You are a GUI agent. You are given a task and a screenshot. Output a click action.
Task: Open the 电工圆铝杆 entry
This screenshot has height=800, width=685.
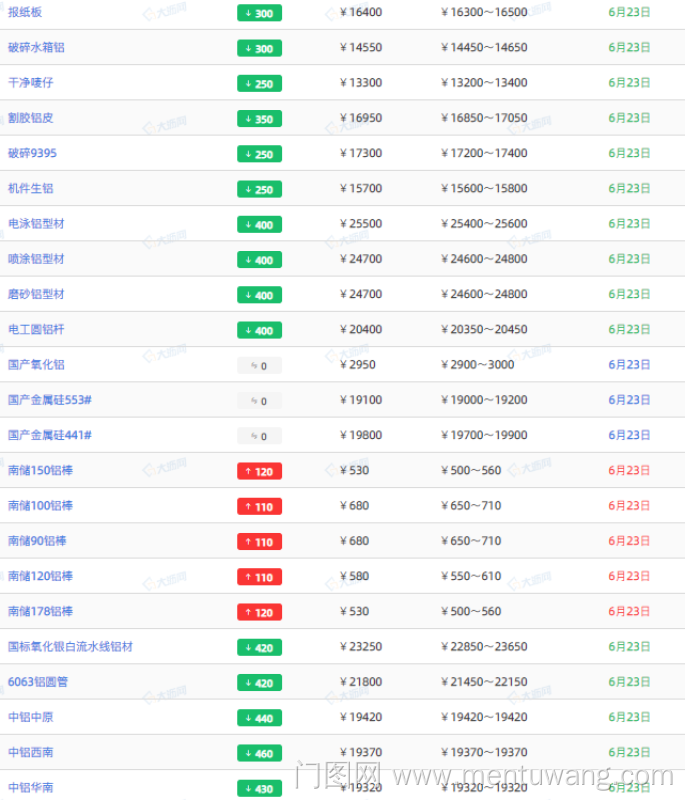36,329
